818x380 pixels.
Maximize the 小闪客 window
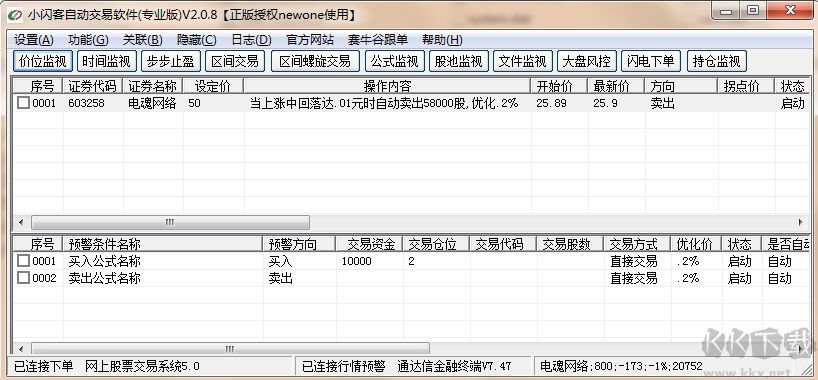click(752, 11)
